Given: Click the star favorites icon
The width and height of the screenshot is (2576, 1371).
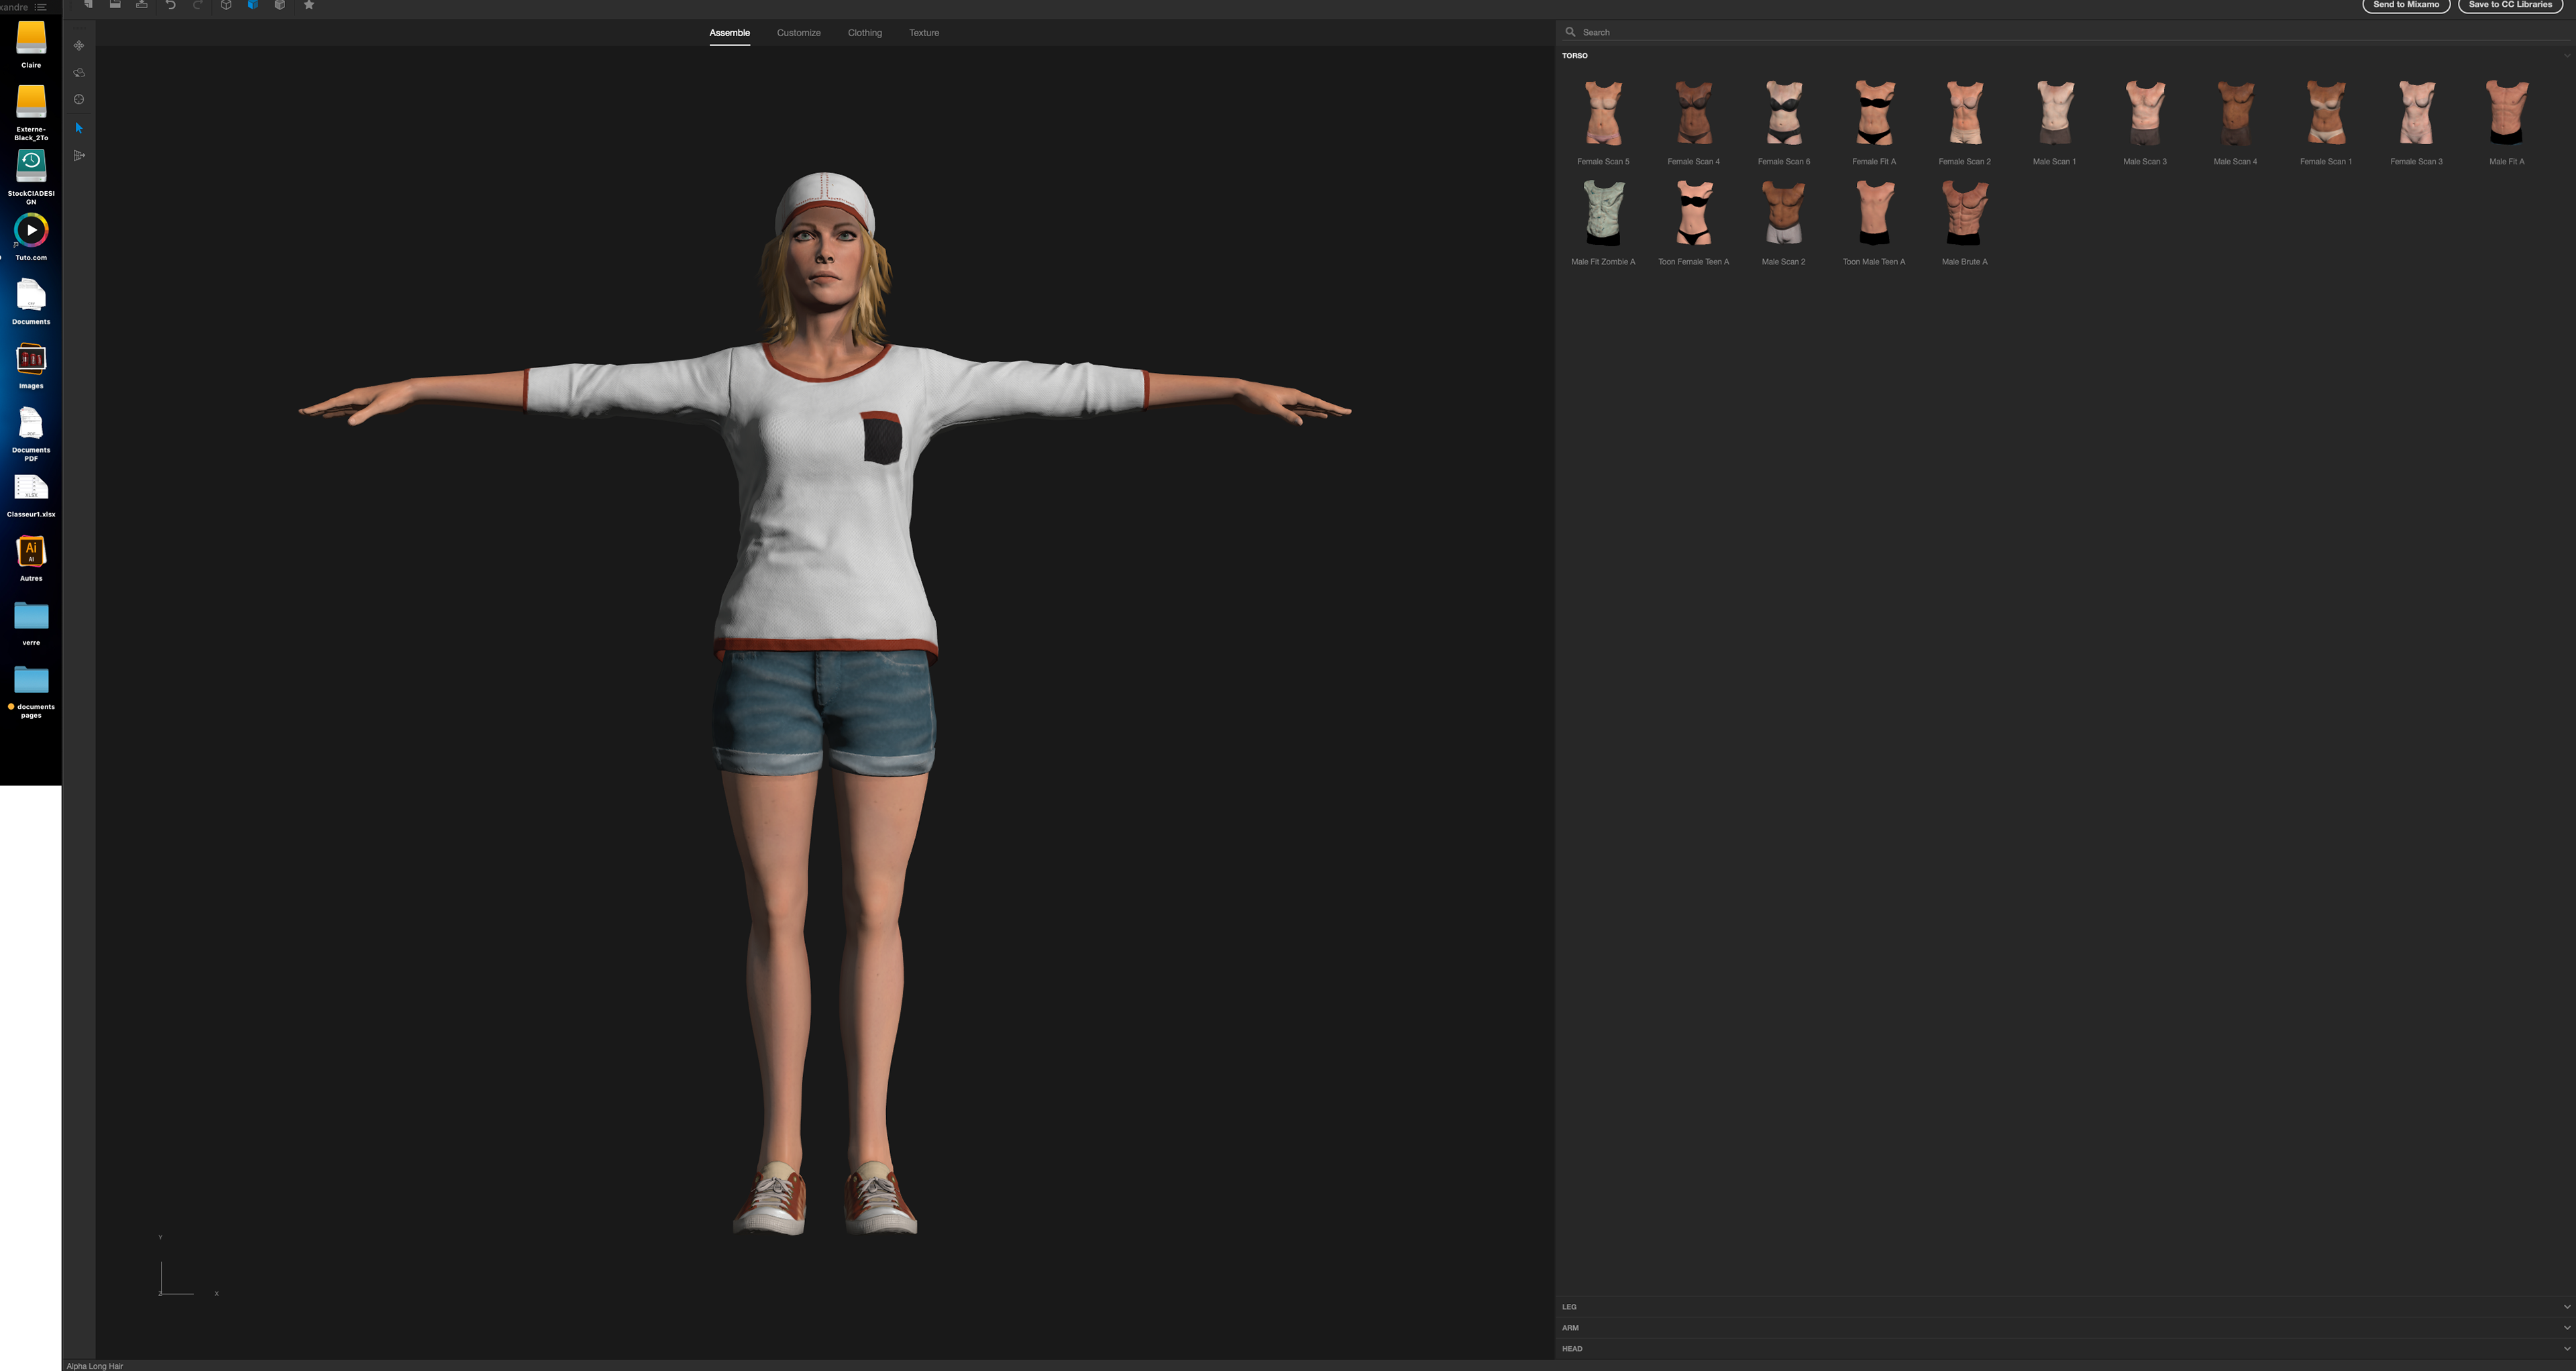Looking at the screenshot, I should click(x=309, y=5).
